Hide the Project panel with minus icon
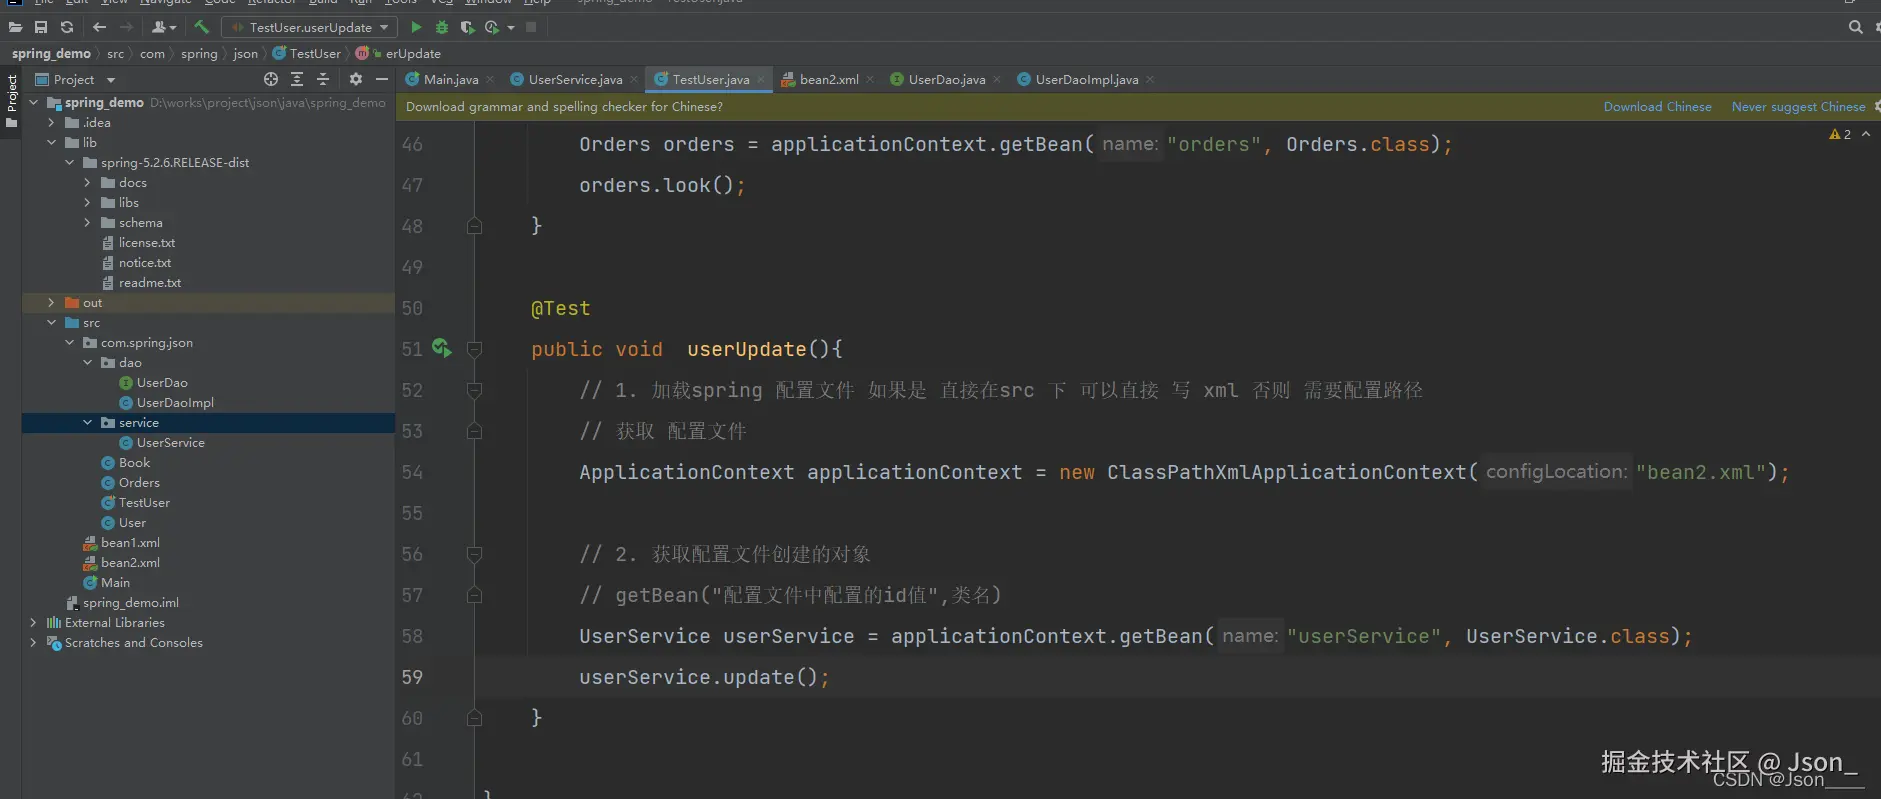This screenshot has height=799, width=1881. [x=381, y=79]
